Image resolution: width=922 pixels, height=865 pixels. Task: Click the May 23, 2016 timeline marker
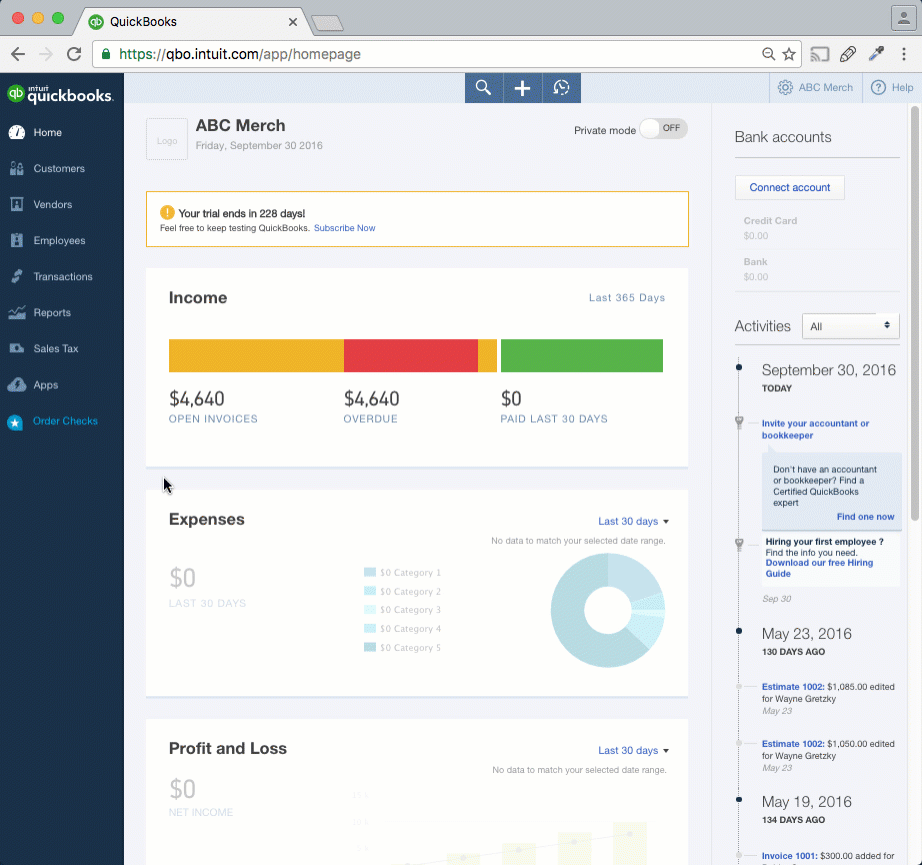click(739, 631)
